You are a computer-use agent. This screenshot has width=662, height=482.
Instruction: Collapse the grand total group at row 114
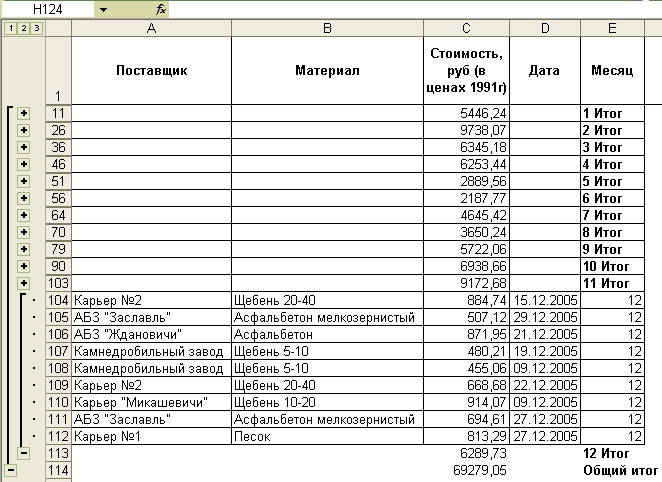pyautogui.click(x=11, y=470)
